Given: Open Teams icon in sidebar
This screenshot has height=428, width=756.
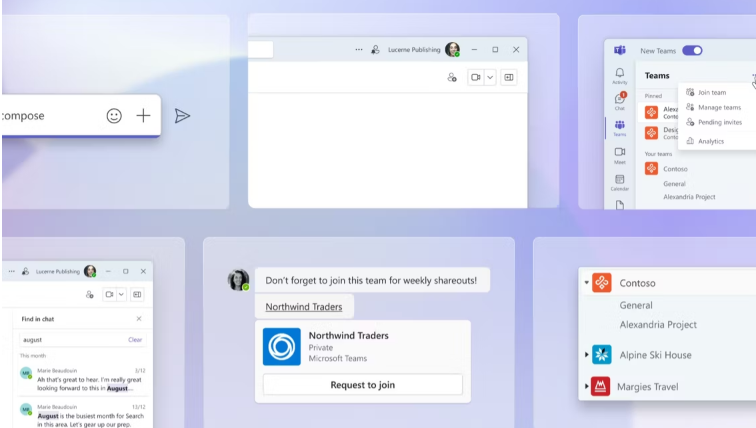Looking at the screenshot, I should (620, 128).
